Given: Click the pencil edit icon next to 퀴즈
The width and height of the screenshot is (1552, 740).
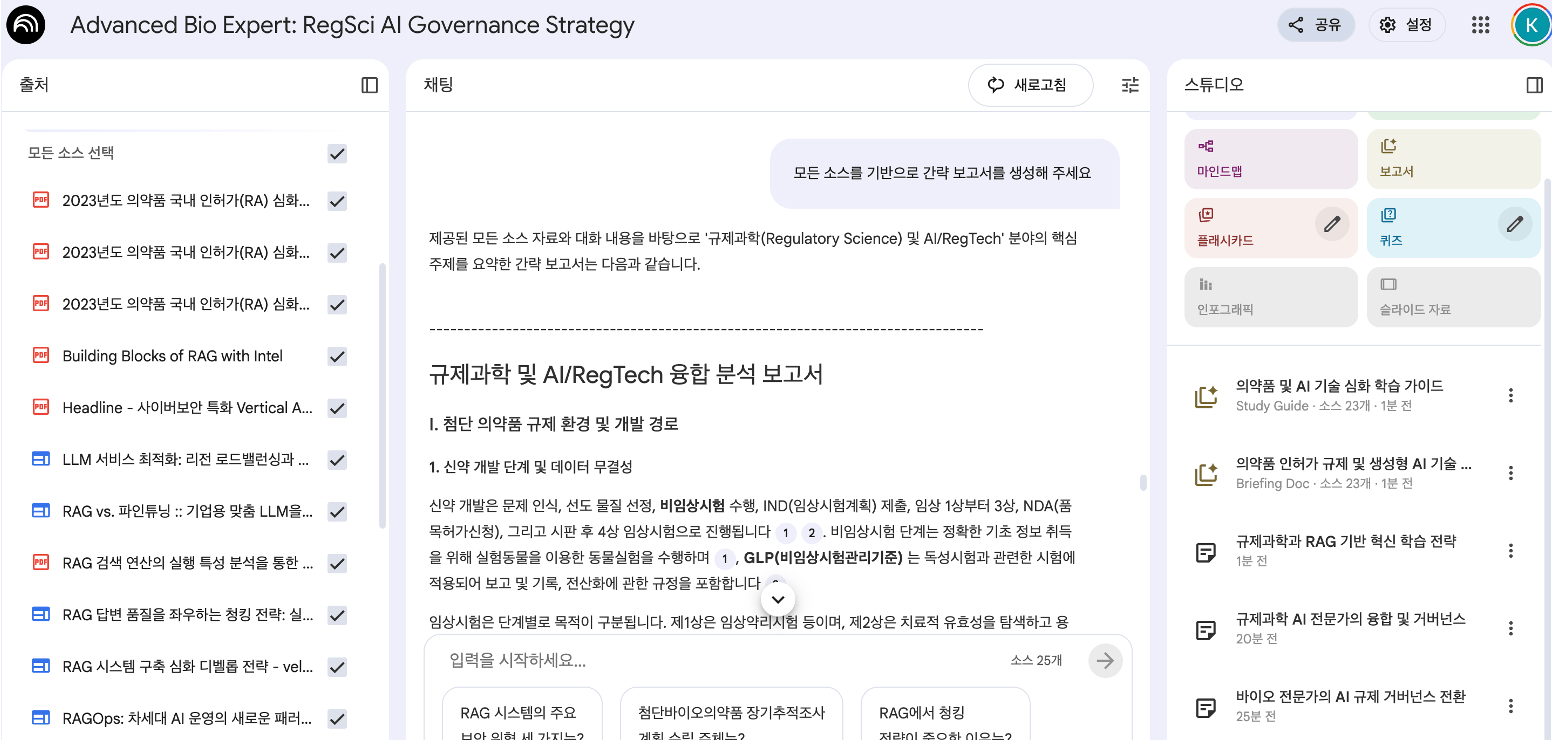Looking at the screenshot, I should (x=1514, y=224).
